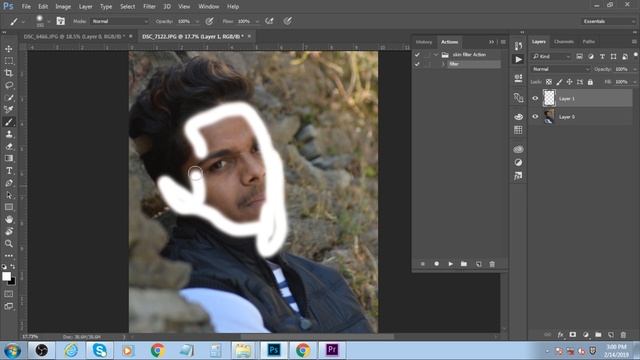This screenshot has width=640, height=360.
Task: Open the Brush Preset picker
Action: [42, 21]
